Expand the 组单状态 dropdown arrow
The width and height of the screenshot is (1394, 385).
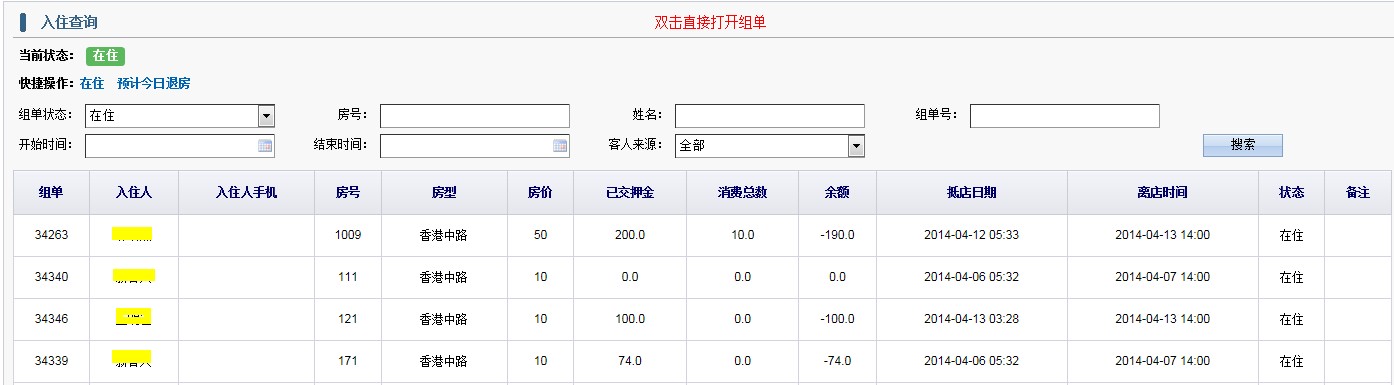266,116
